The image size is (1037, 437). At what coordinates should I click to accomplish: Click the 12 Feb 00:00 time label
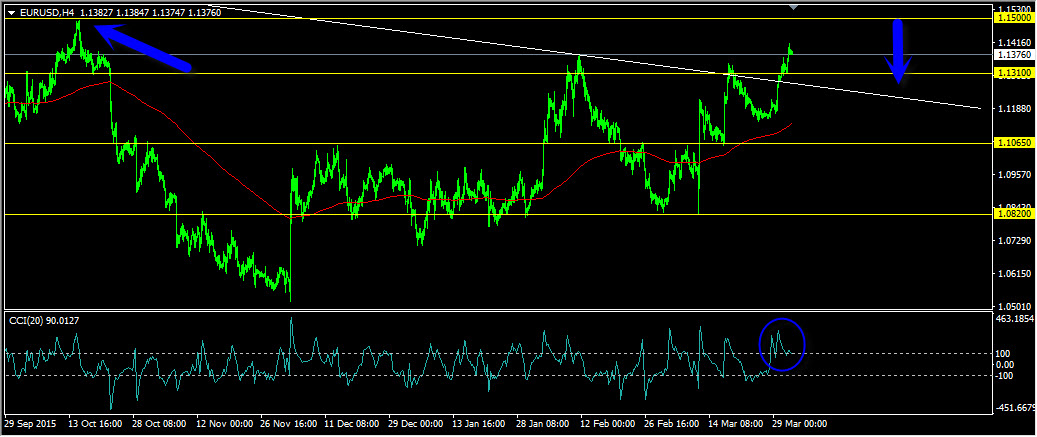pos(608,423)
